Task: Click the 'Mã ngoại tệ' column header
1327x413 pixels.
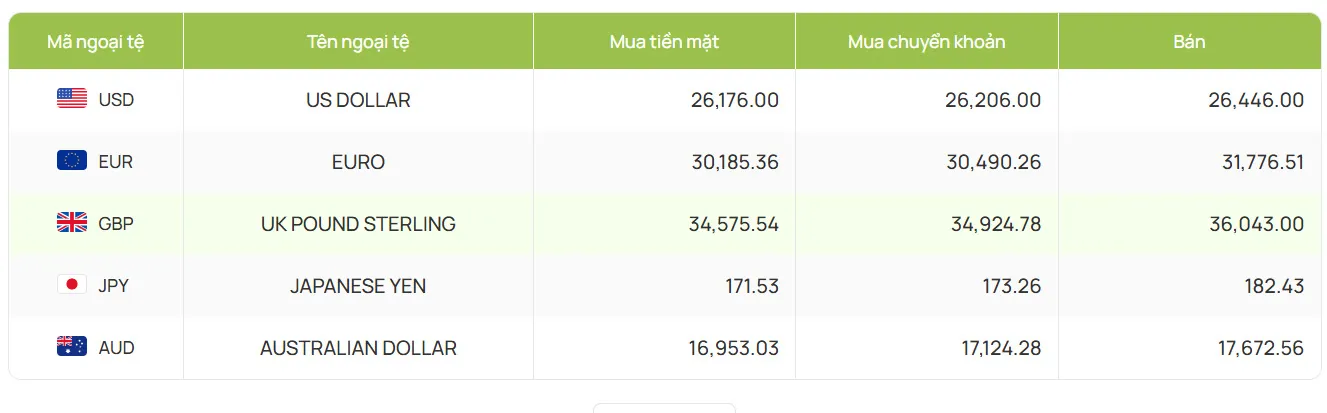Action: pos(96,42)
